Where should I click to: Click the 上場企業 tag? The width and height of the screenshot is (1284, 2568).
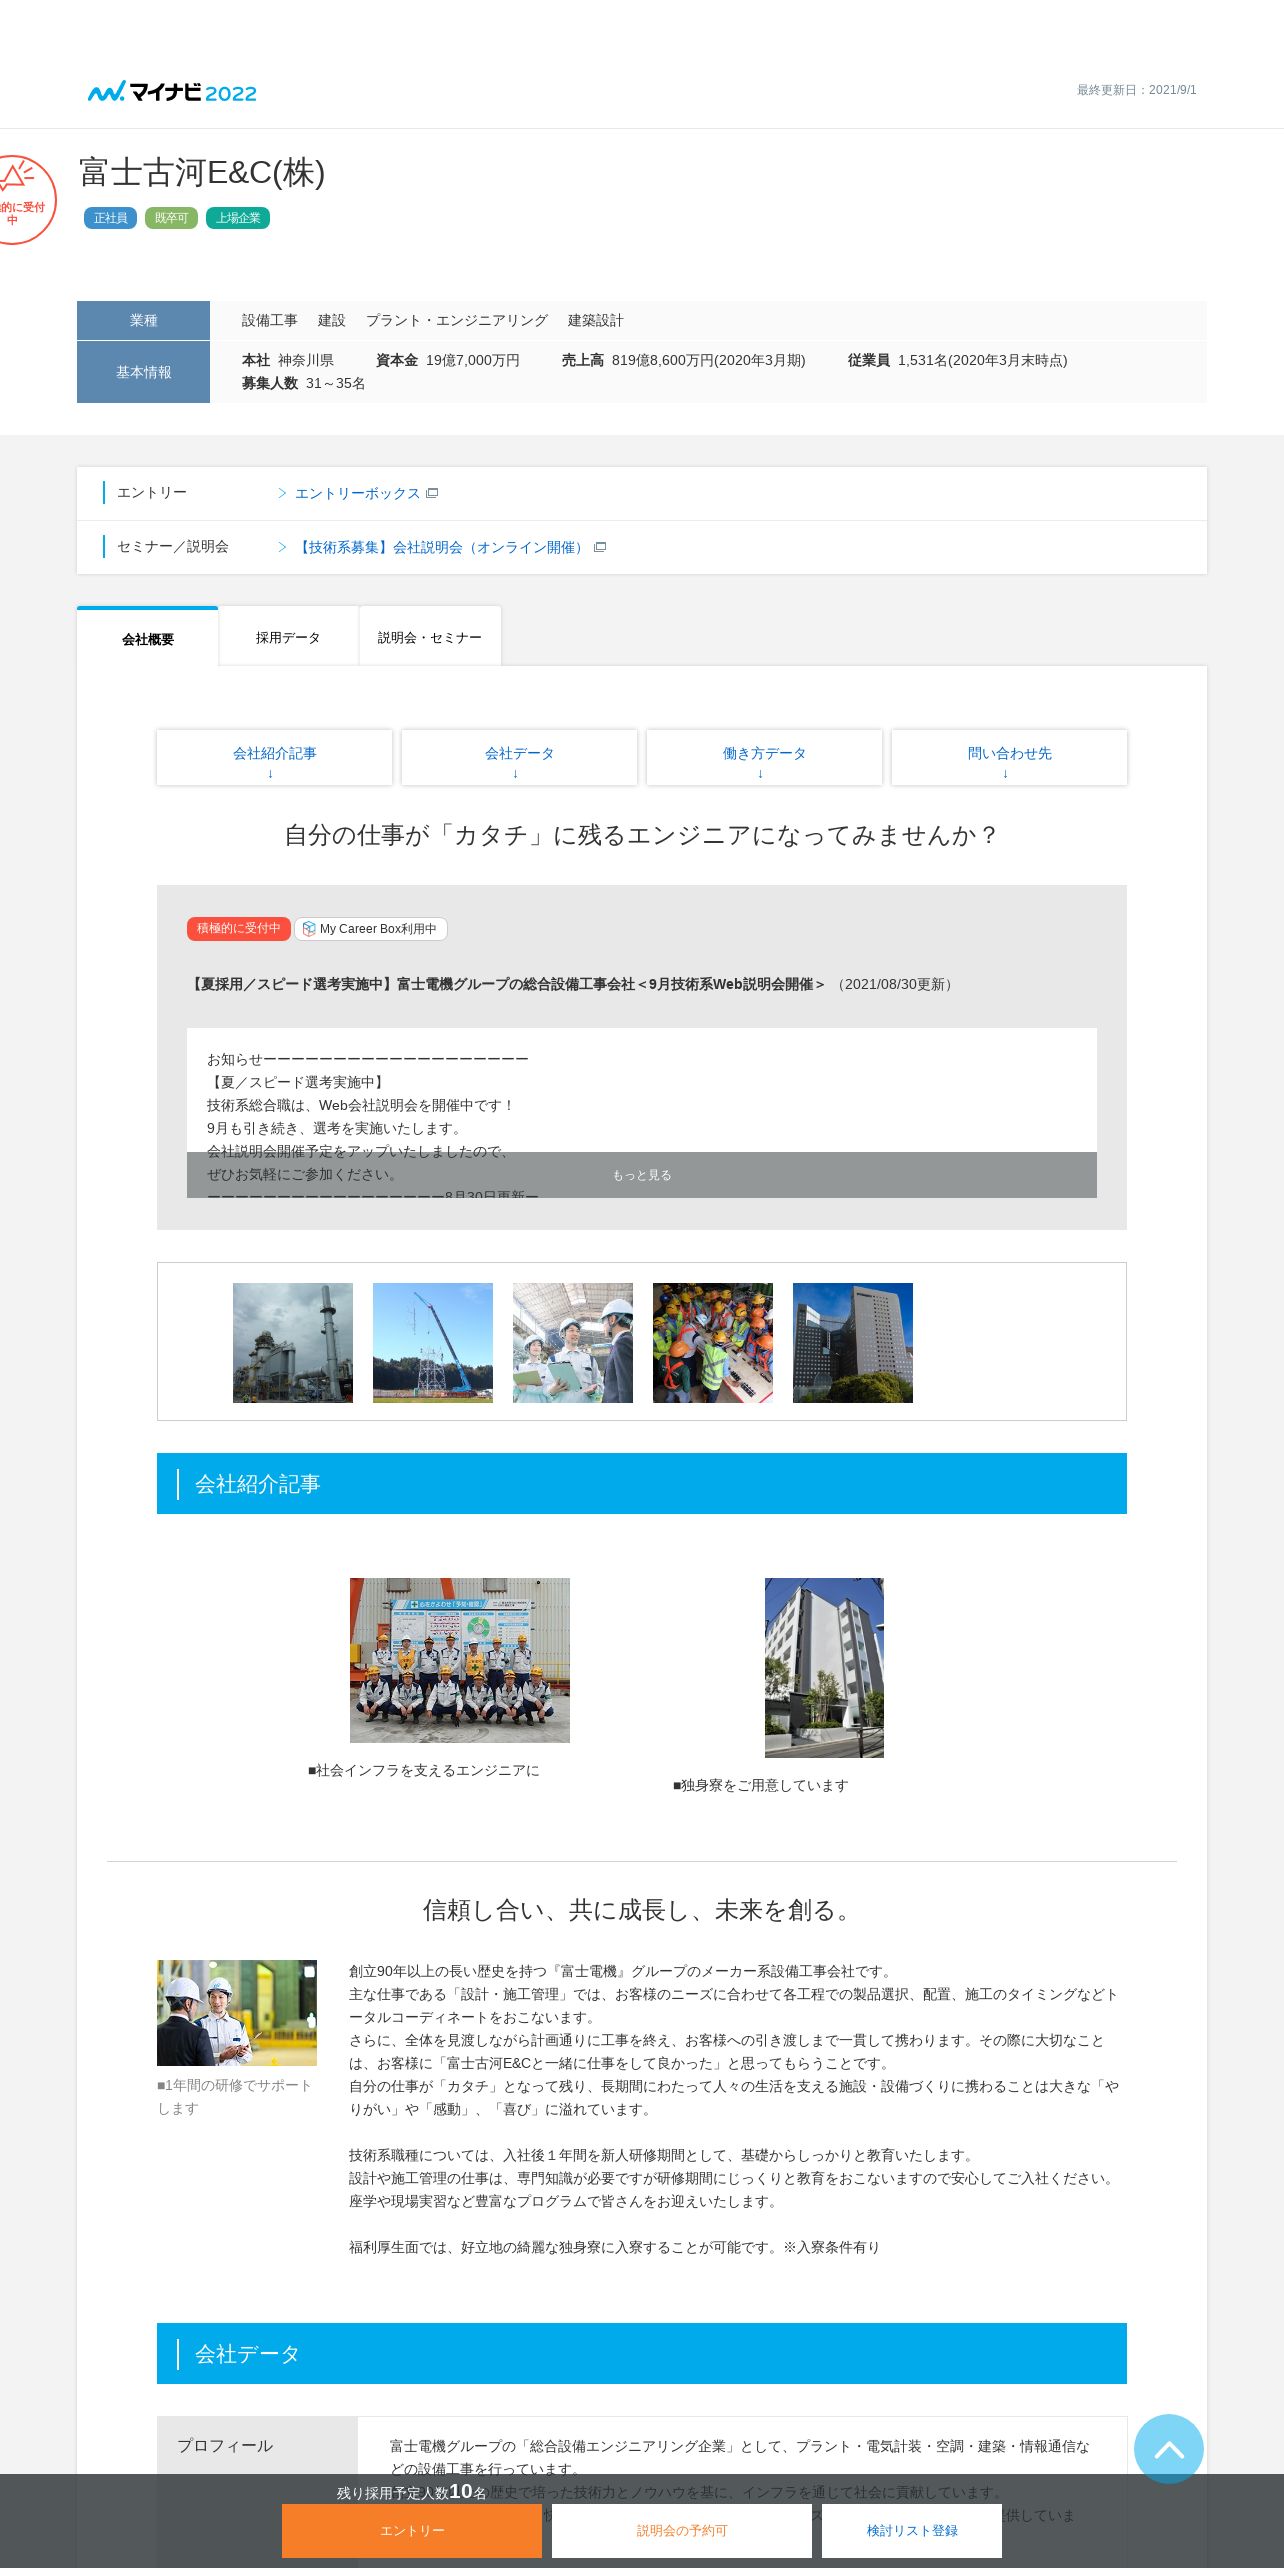click(238, 218)
